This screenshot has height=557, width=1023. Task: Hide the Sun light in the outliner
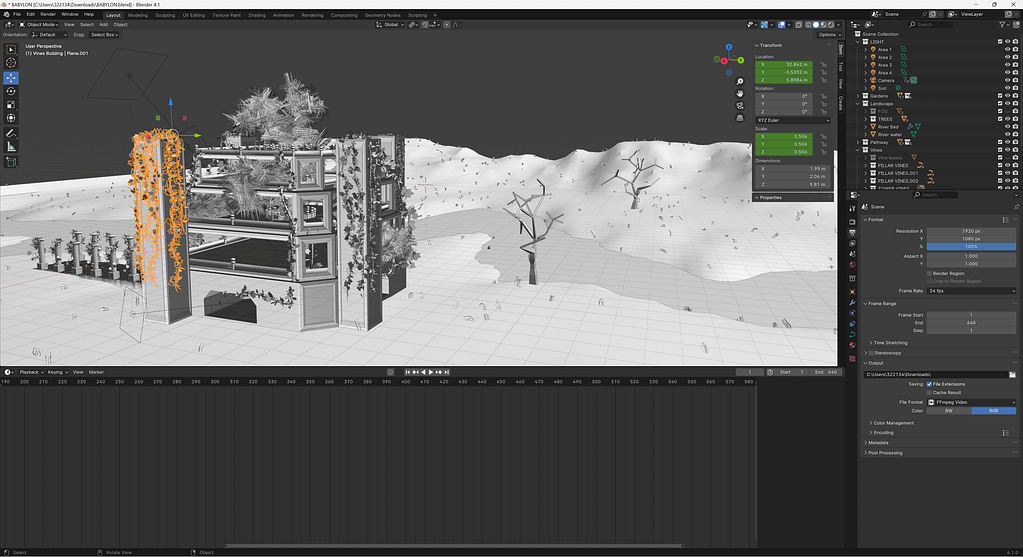(x=1007, y=88)
